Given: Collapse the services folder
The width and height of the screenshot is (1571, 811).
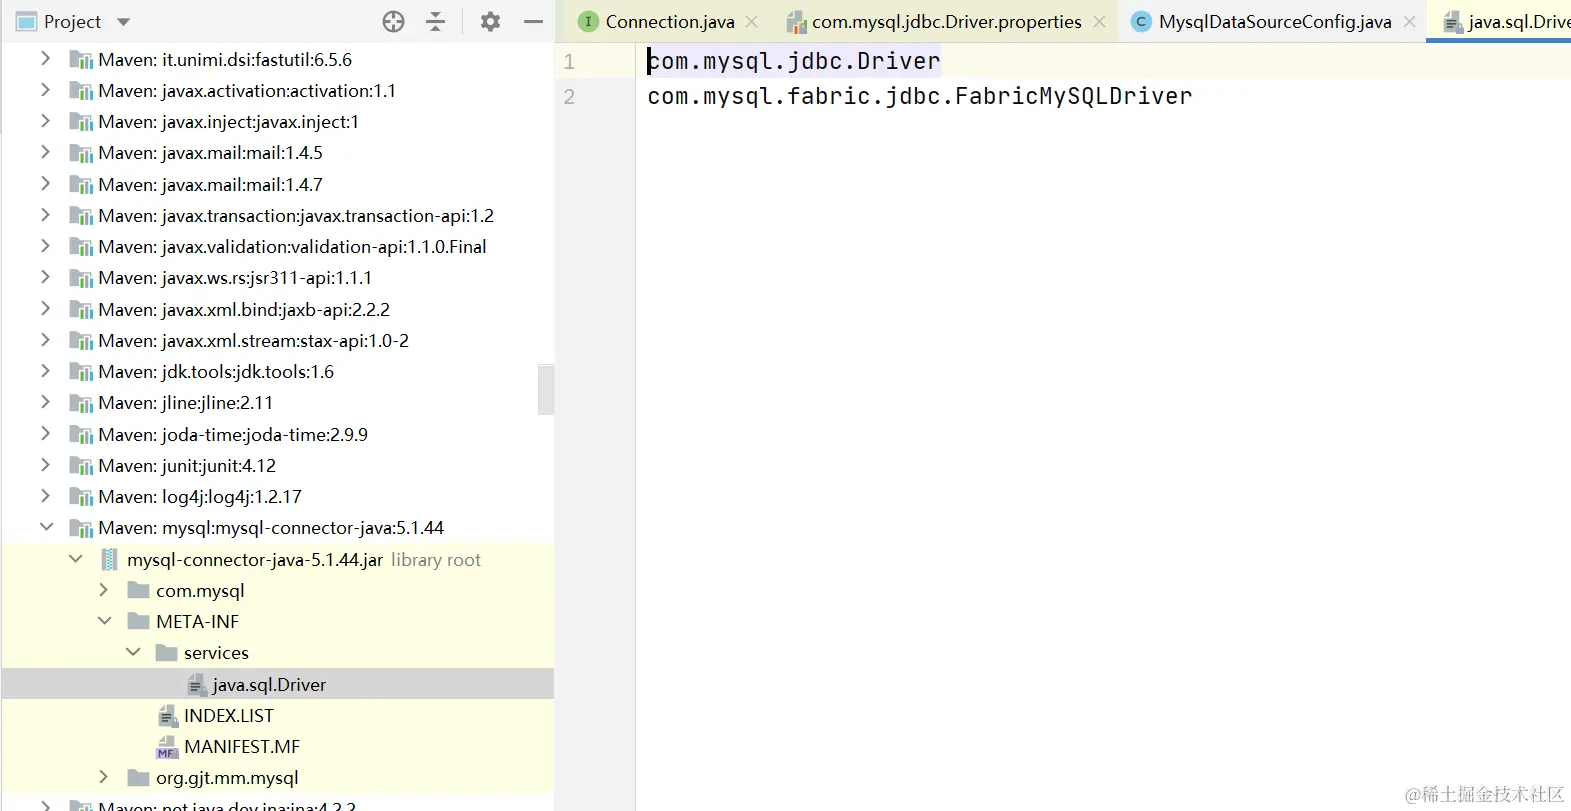Looking at the screenshot, I should [133, 652].
